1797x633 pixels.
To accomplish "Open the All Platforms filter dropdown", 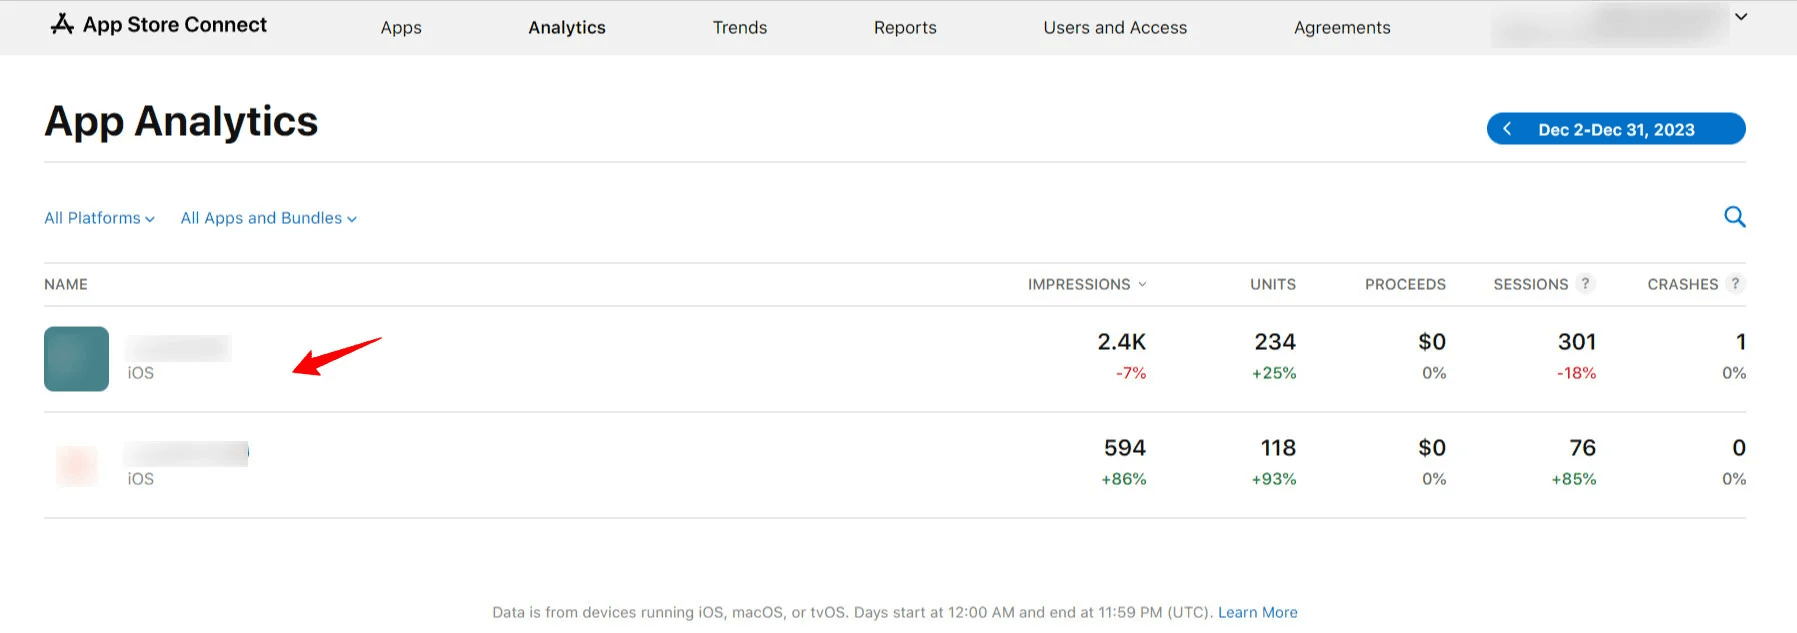I will click(99, 218).
